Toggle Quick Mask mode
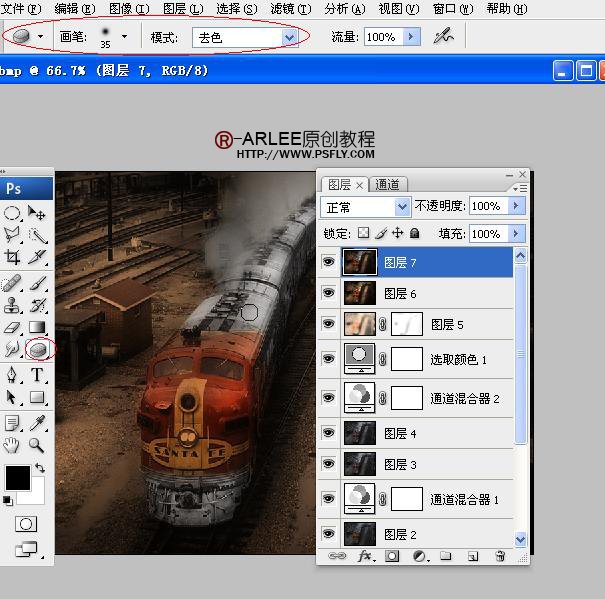 pyautogui.click(x=26, y=524)
